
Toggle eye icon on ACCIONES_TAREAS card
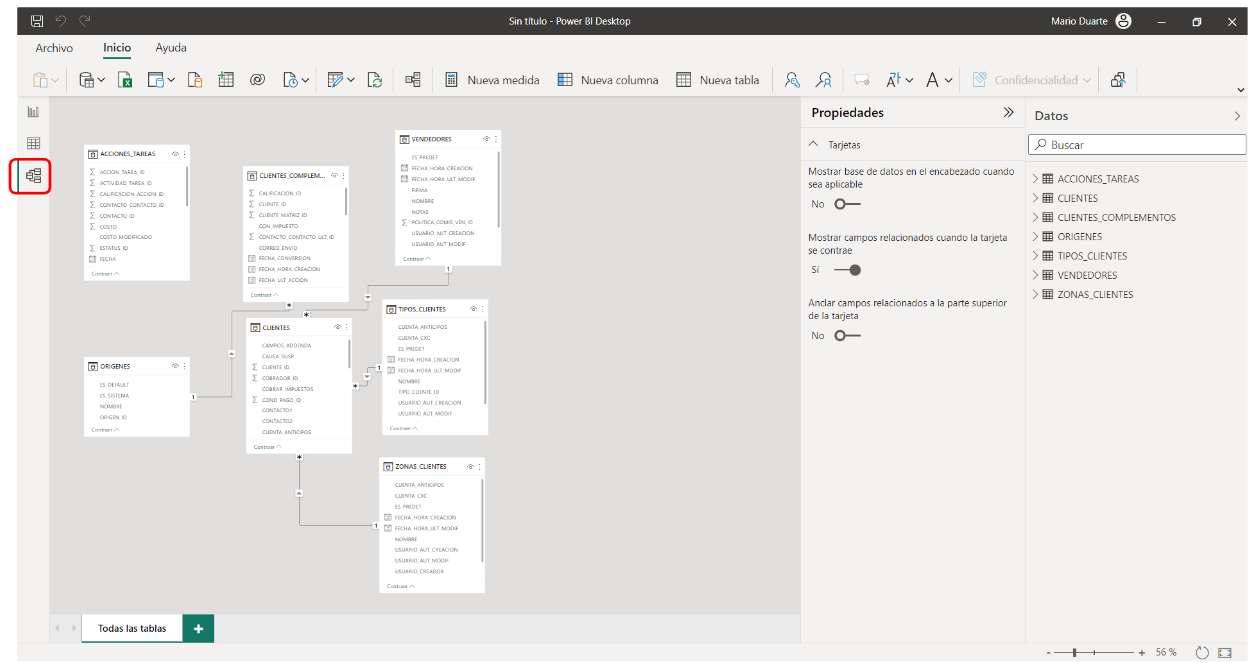175,154
